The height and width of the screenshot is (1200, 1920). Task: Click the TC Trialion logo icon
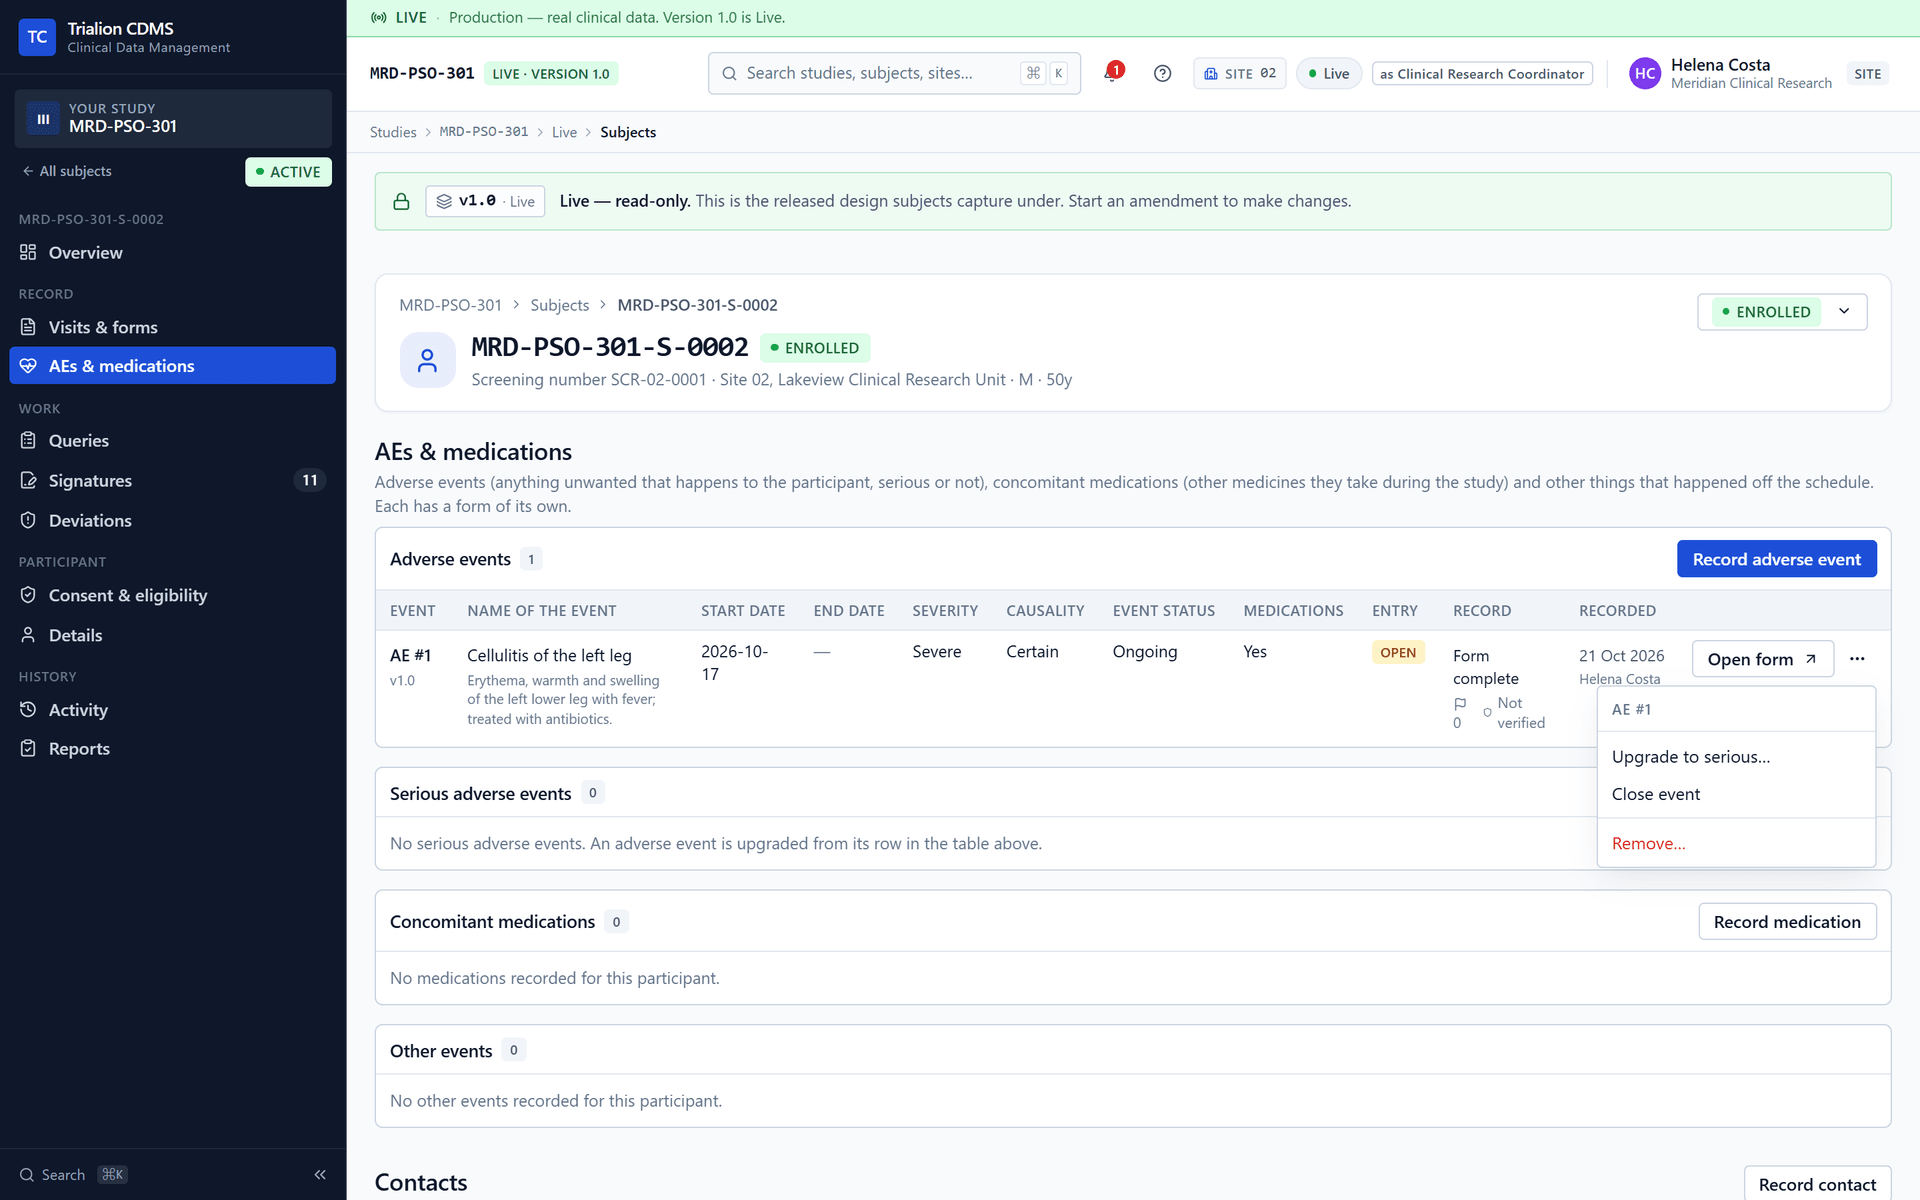click(x=37, y=37)
